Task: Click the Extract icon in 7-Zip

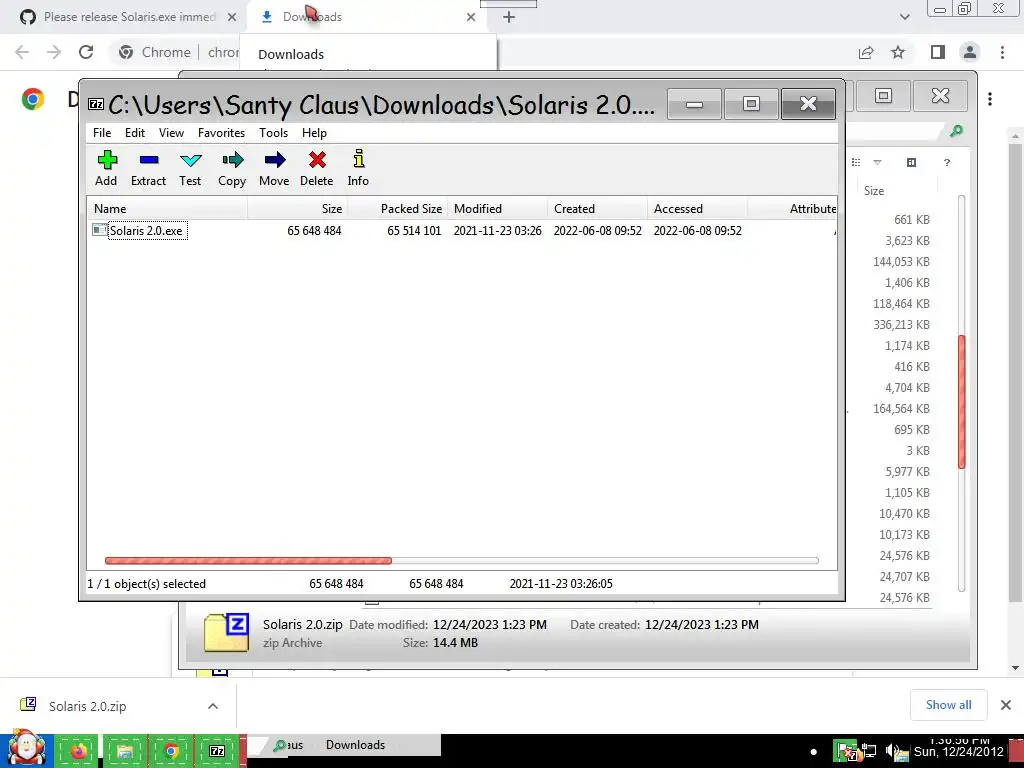Action: click(x=149, y=160)
